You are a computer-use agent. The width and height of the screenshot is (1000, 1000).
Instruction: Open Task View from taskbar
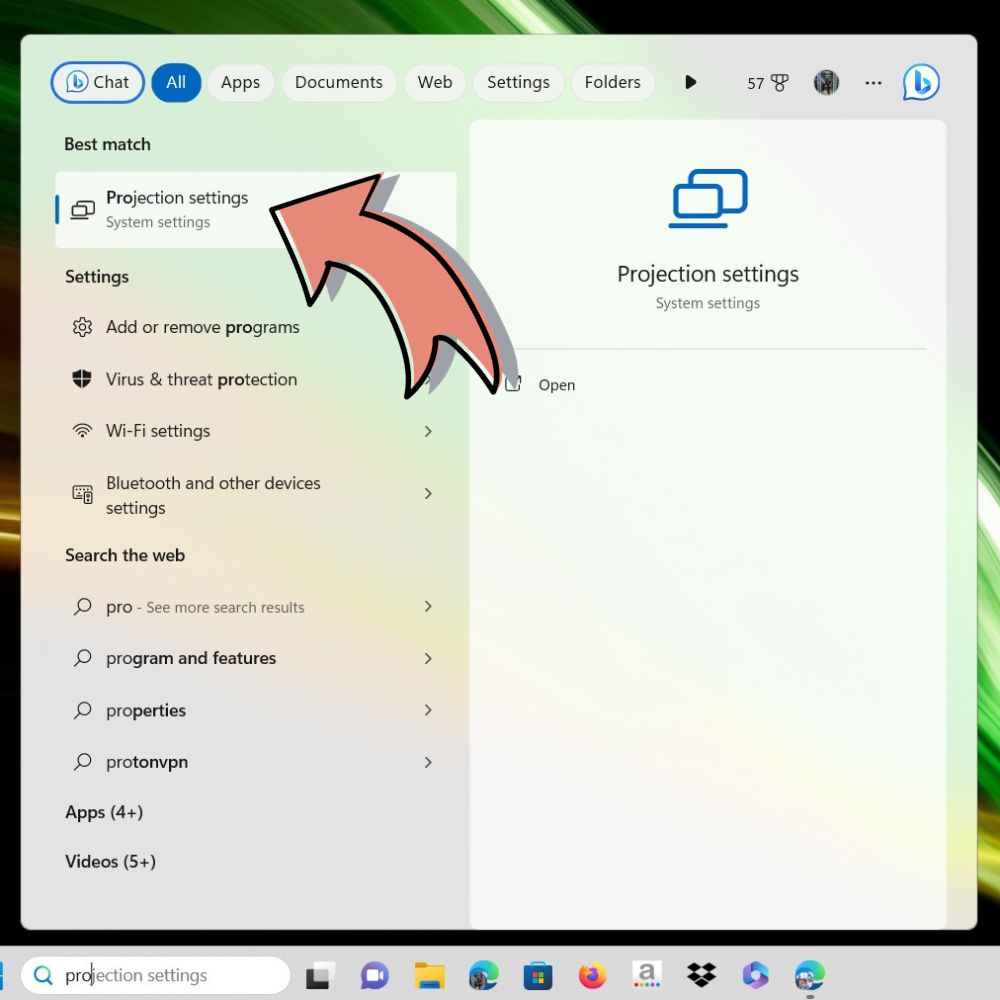click(x=320, y=975)
